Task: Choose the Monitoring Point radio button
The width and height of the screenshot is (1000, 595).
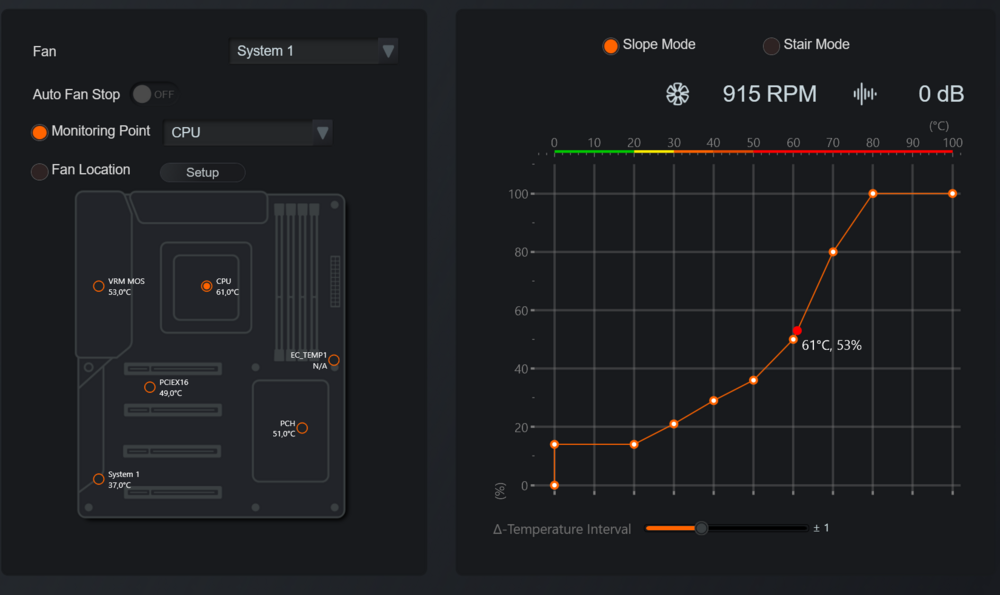Action: pos(40,132)
